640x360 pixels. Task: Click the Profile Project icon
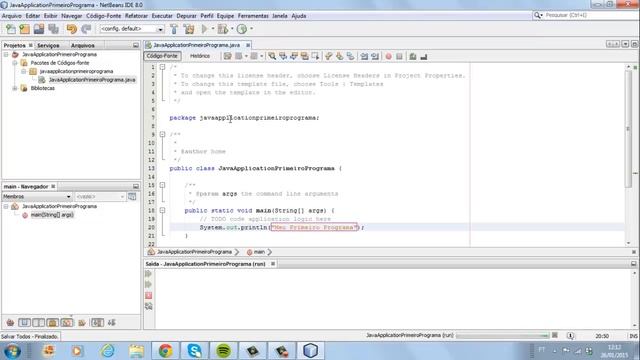242,29
